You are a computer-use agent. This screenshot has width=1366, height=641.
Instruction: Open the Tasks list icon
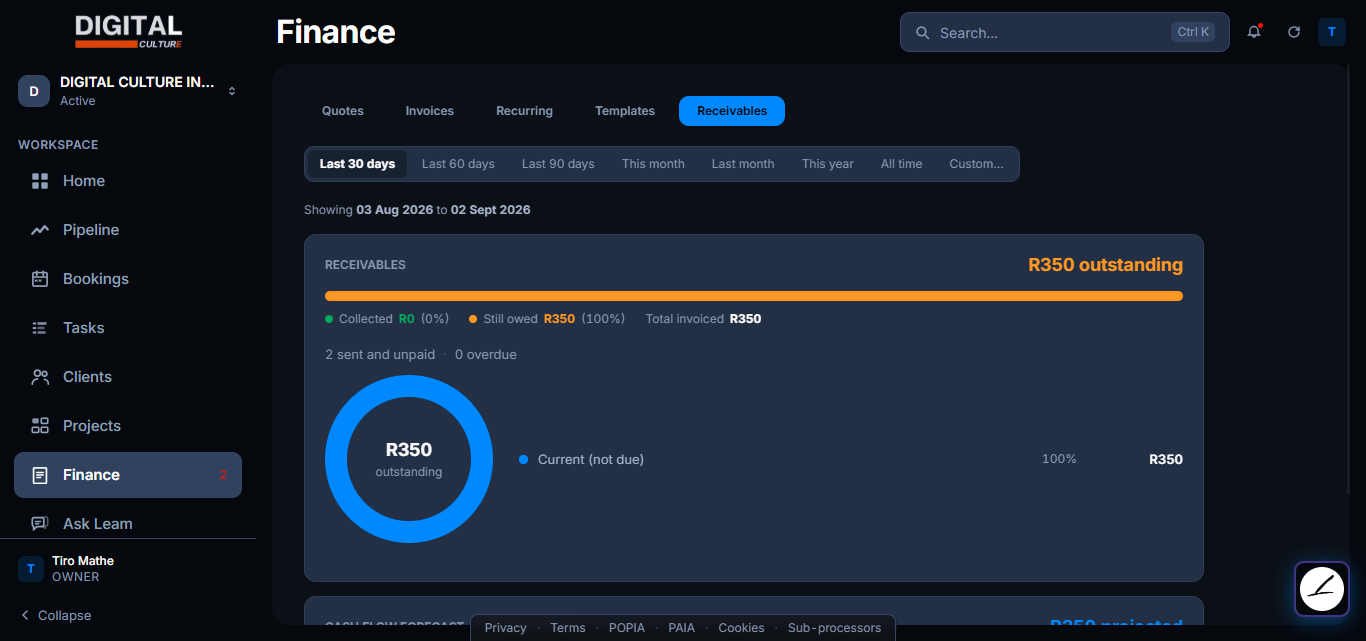tap(40, 328)
